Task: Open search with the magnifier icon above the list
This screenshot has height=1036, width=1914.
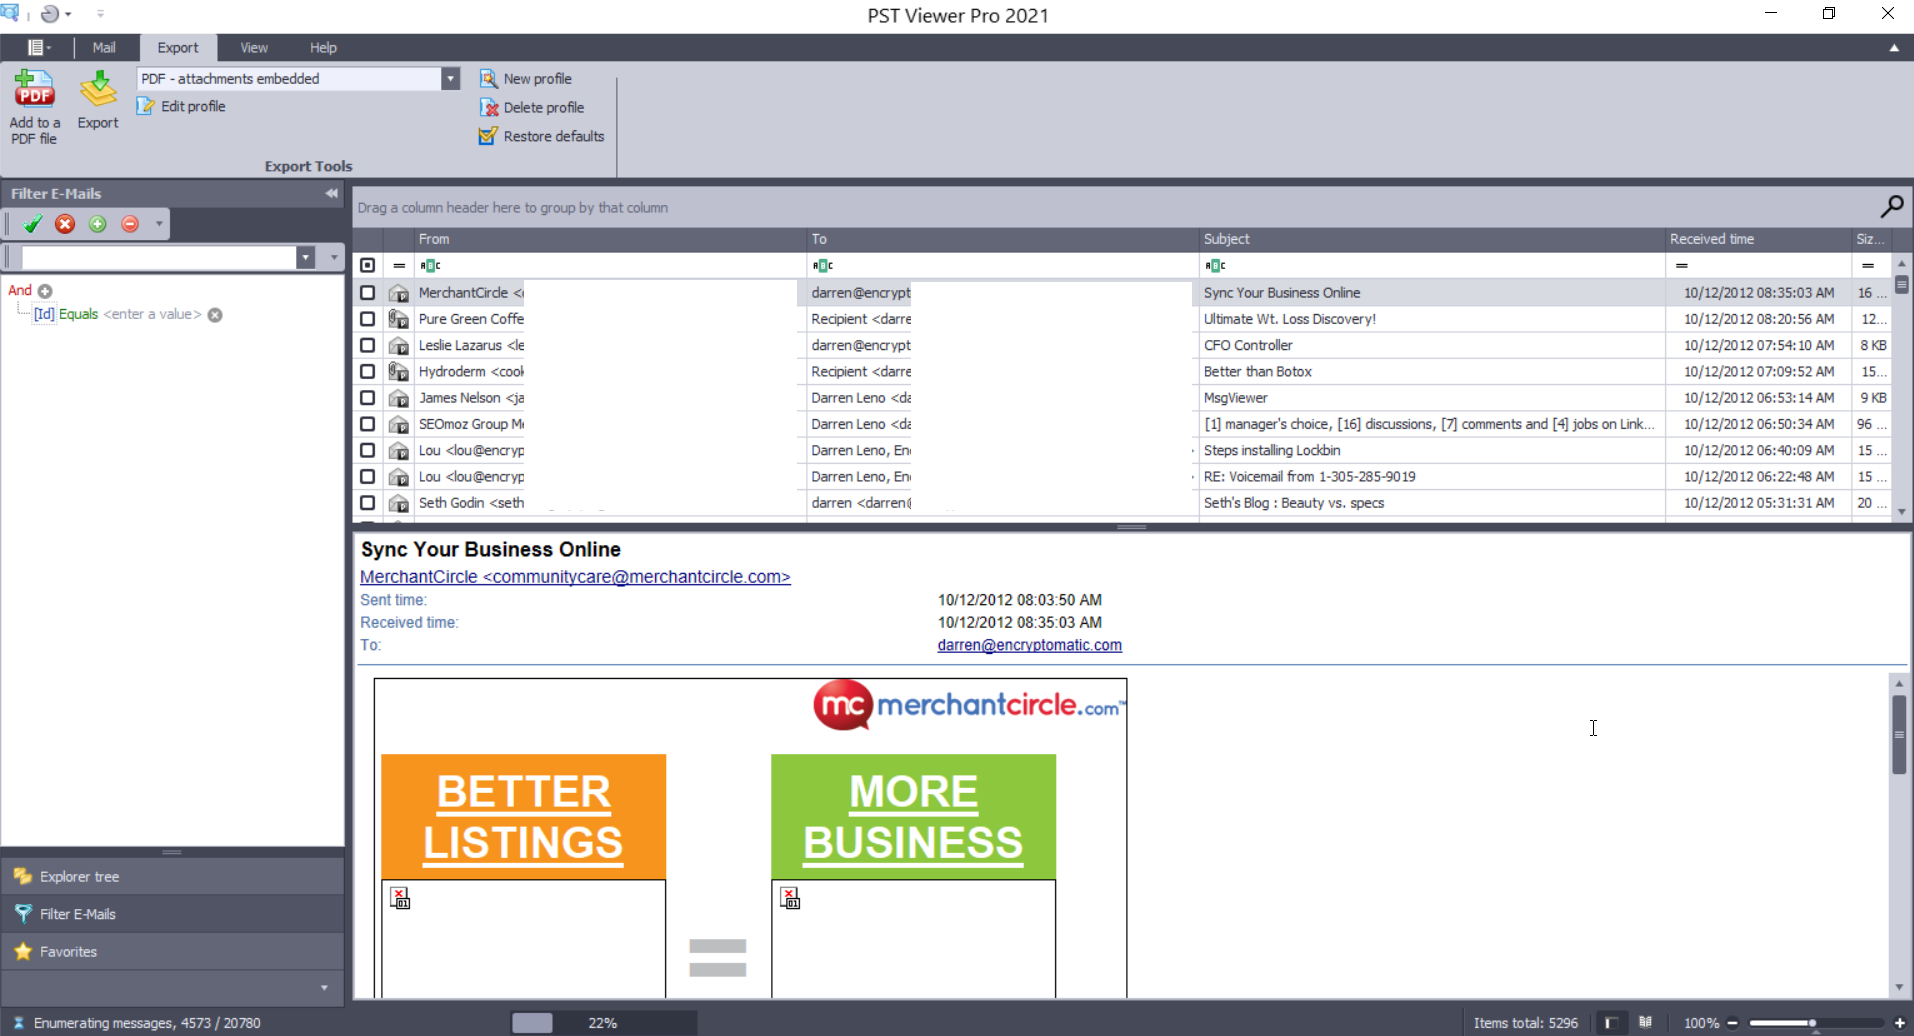Action: 1893,206
